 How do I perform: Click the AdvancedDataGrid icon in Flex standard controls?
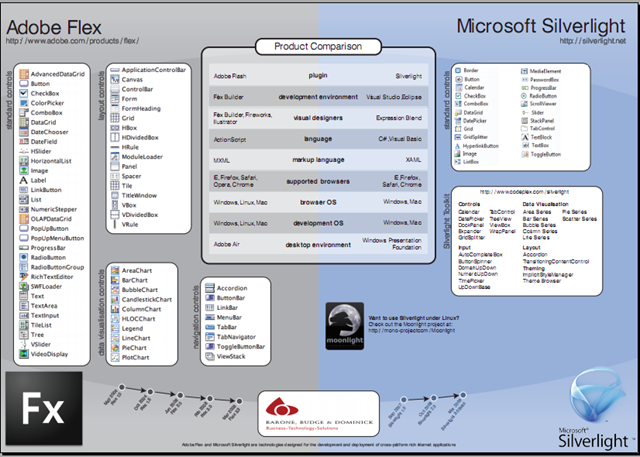(24, 74)
